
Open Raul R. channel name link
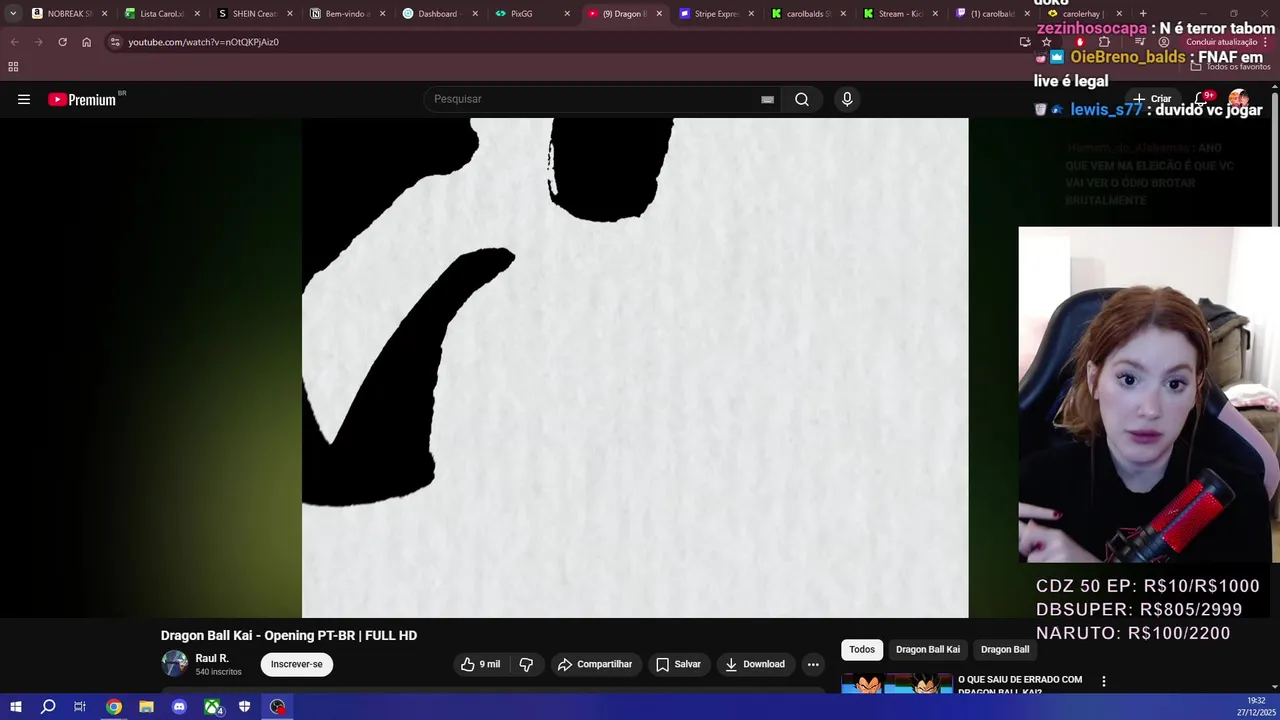(212, 658)
